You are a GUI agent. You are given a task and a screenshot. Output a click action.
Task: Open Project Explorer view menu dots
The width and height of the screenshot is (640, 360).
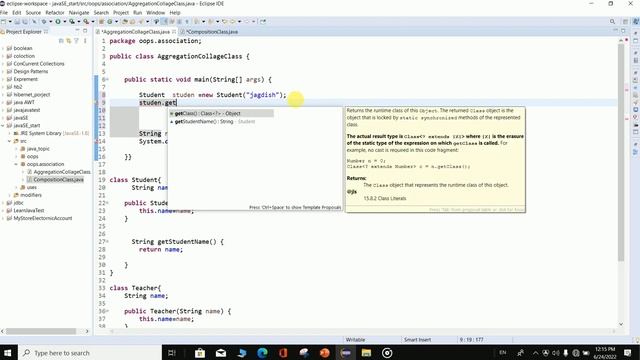pyautogui.click(x=85, y=40)
